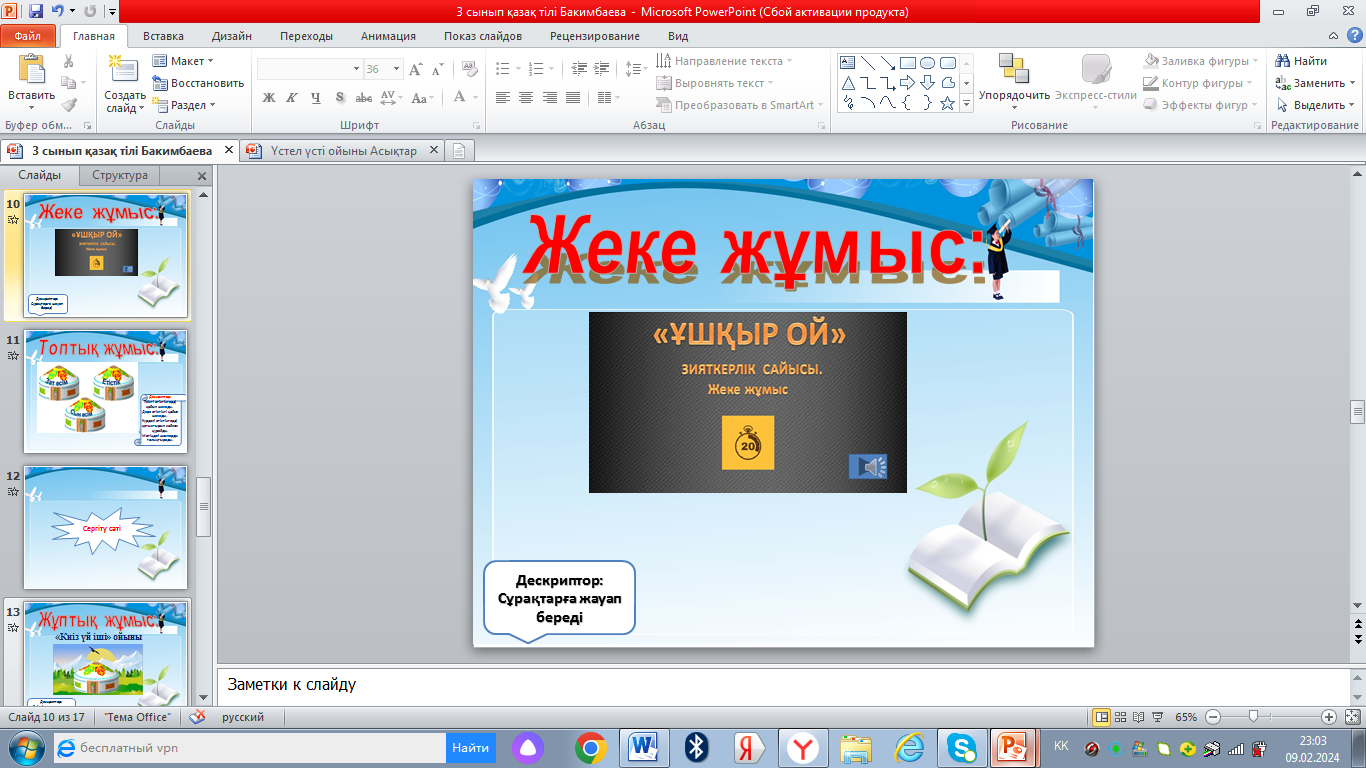The image size is (1366, 768).
Task: Toggle italic (К) formatting
Action: pyautogui.click(x=292, y=98)
